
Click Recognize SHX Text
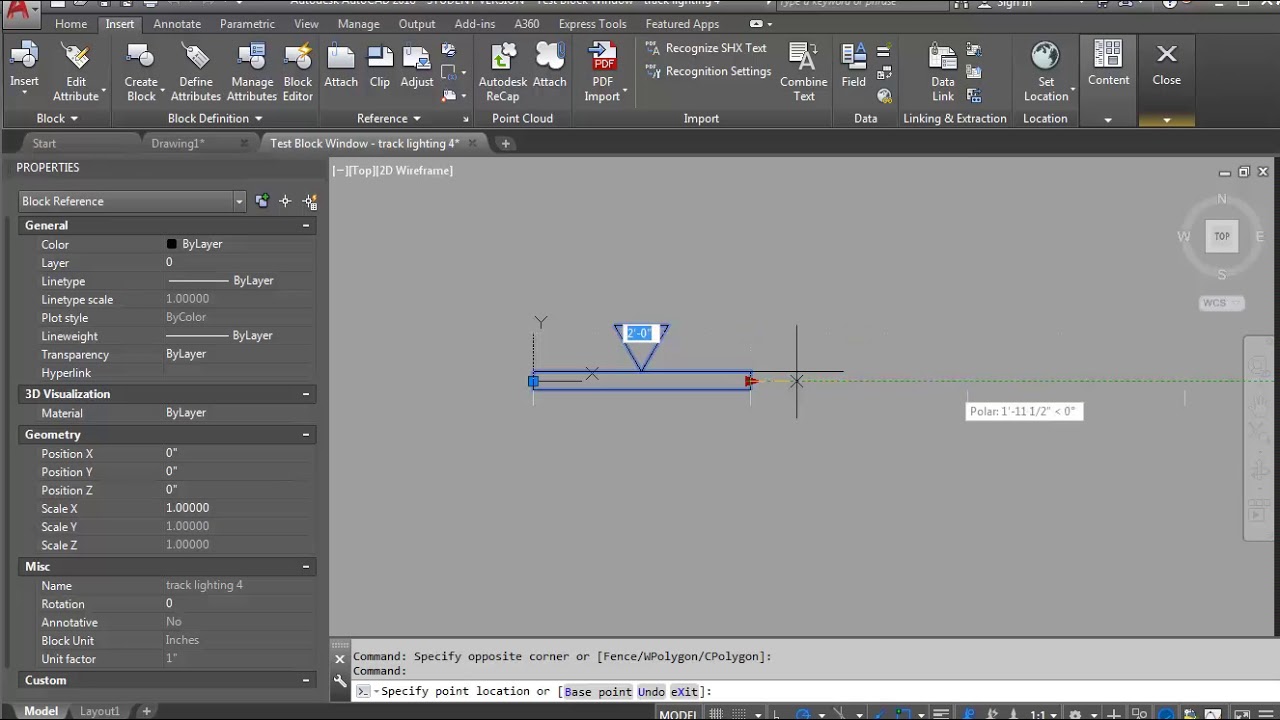[707, 48]
